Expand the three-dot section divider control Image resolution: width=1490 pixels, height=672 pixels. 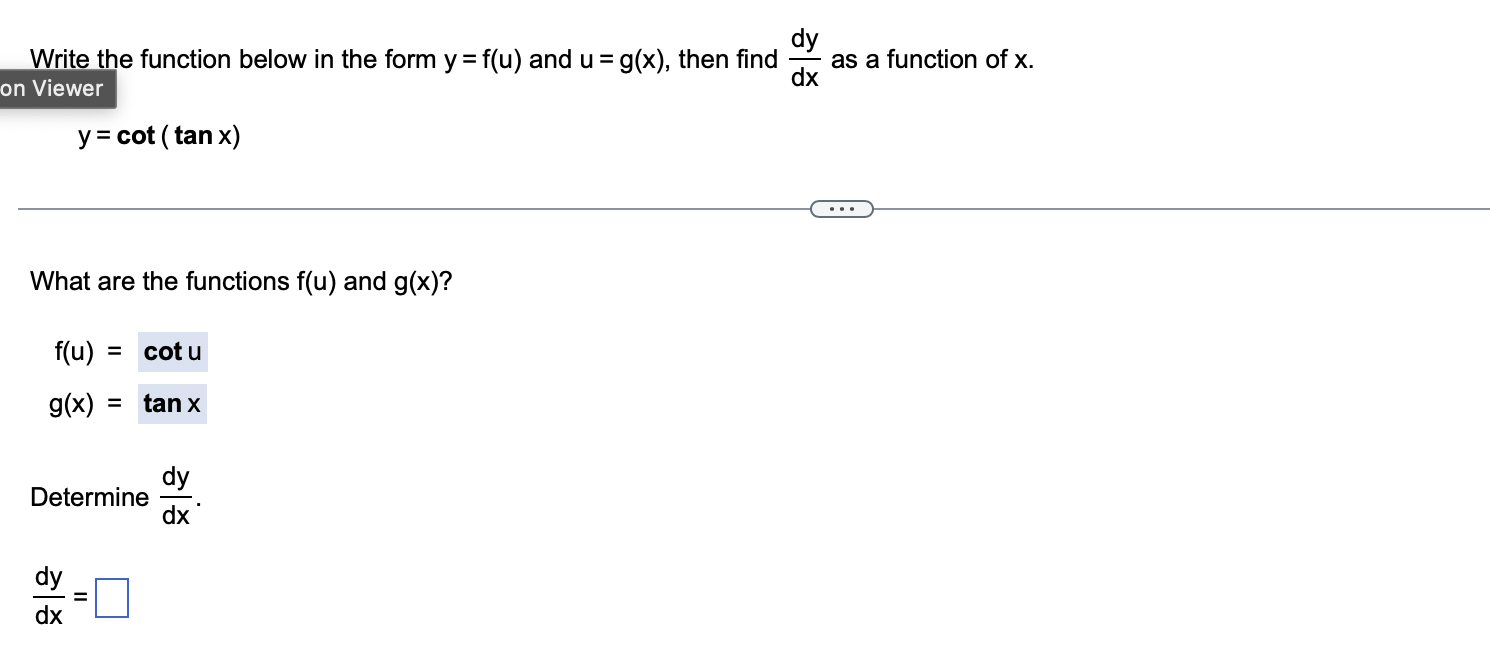pyautogui.click(x=841, y=207)
